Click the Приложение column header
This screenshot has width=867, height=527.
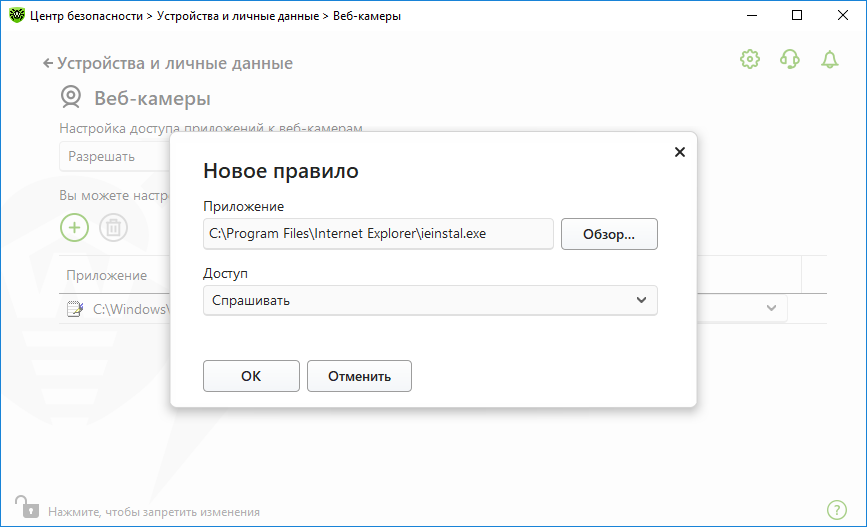(107, 275)
